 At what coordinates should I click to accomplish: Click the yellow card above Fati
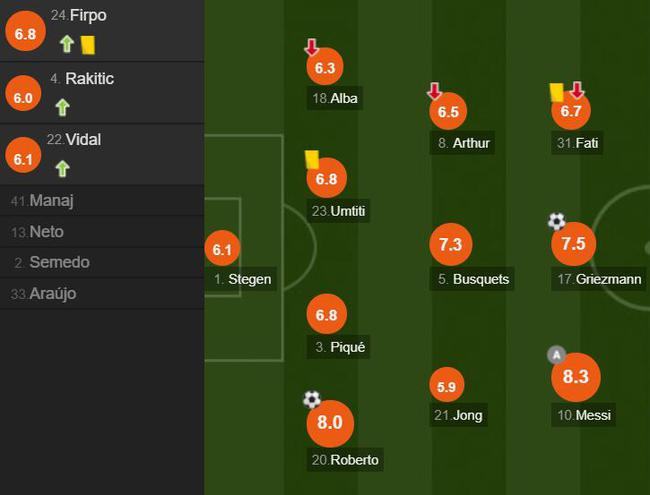[557, 92]
